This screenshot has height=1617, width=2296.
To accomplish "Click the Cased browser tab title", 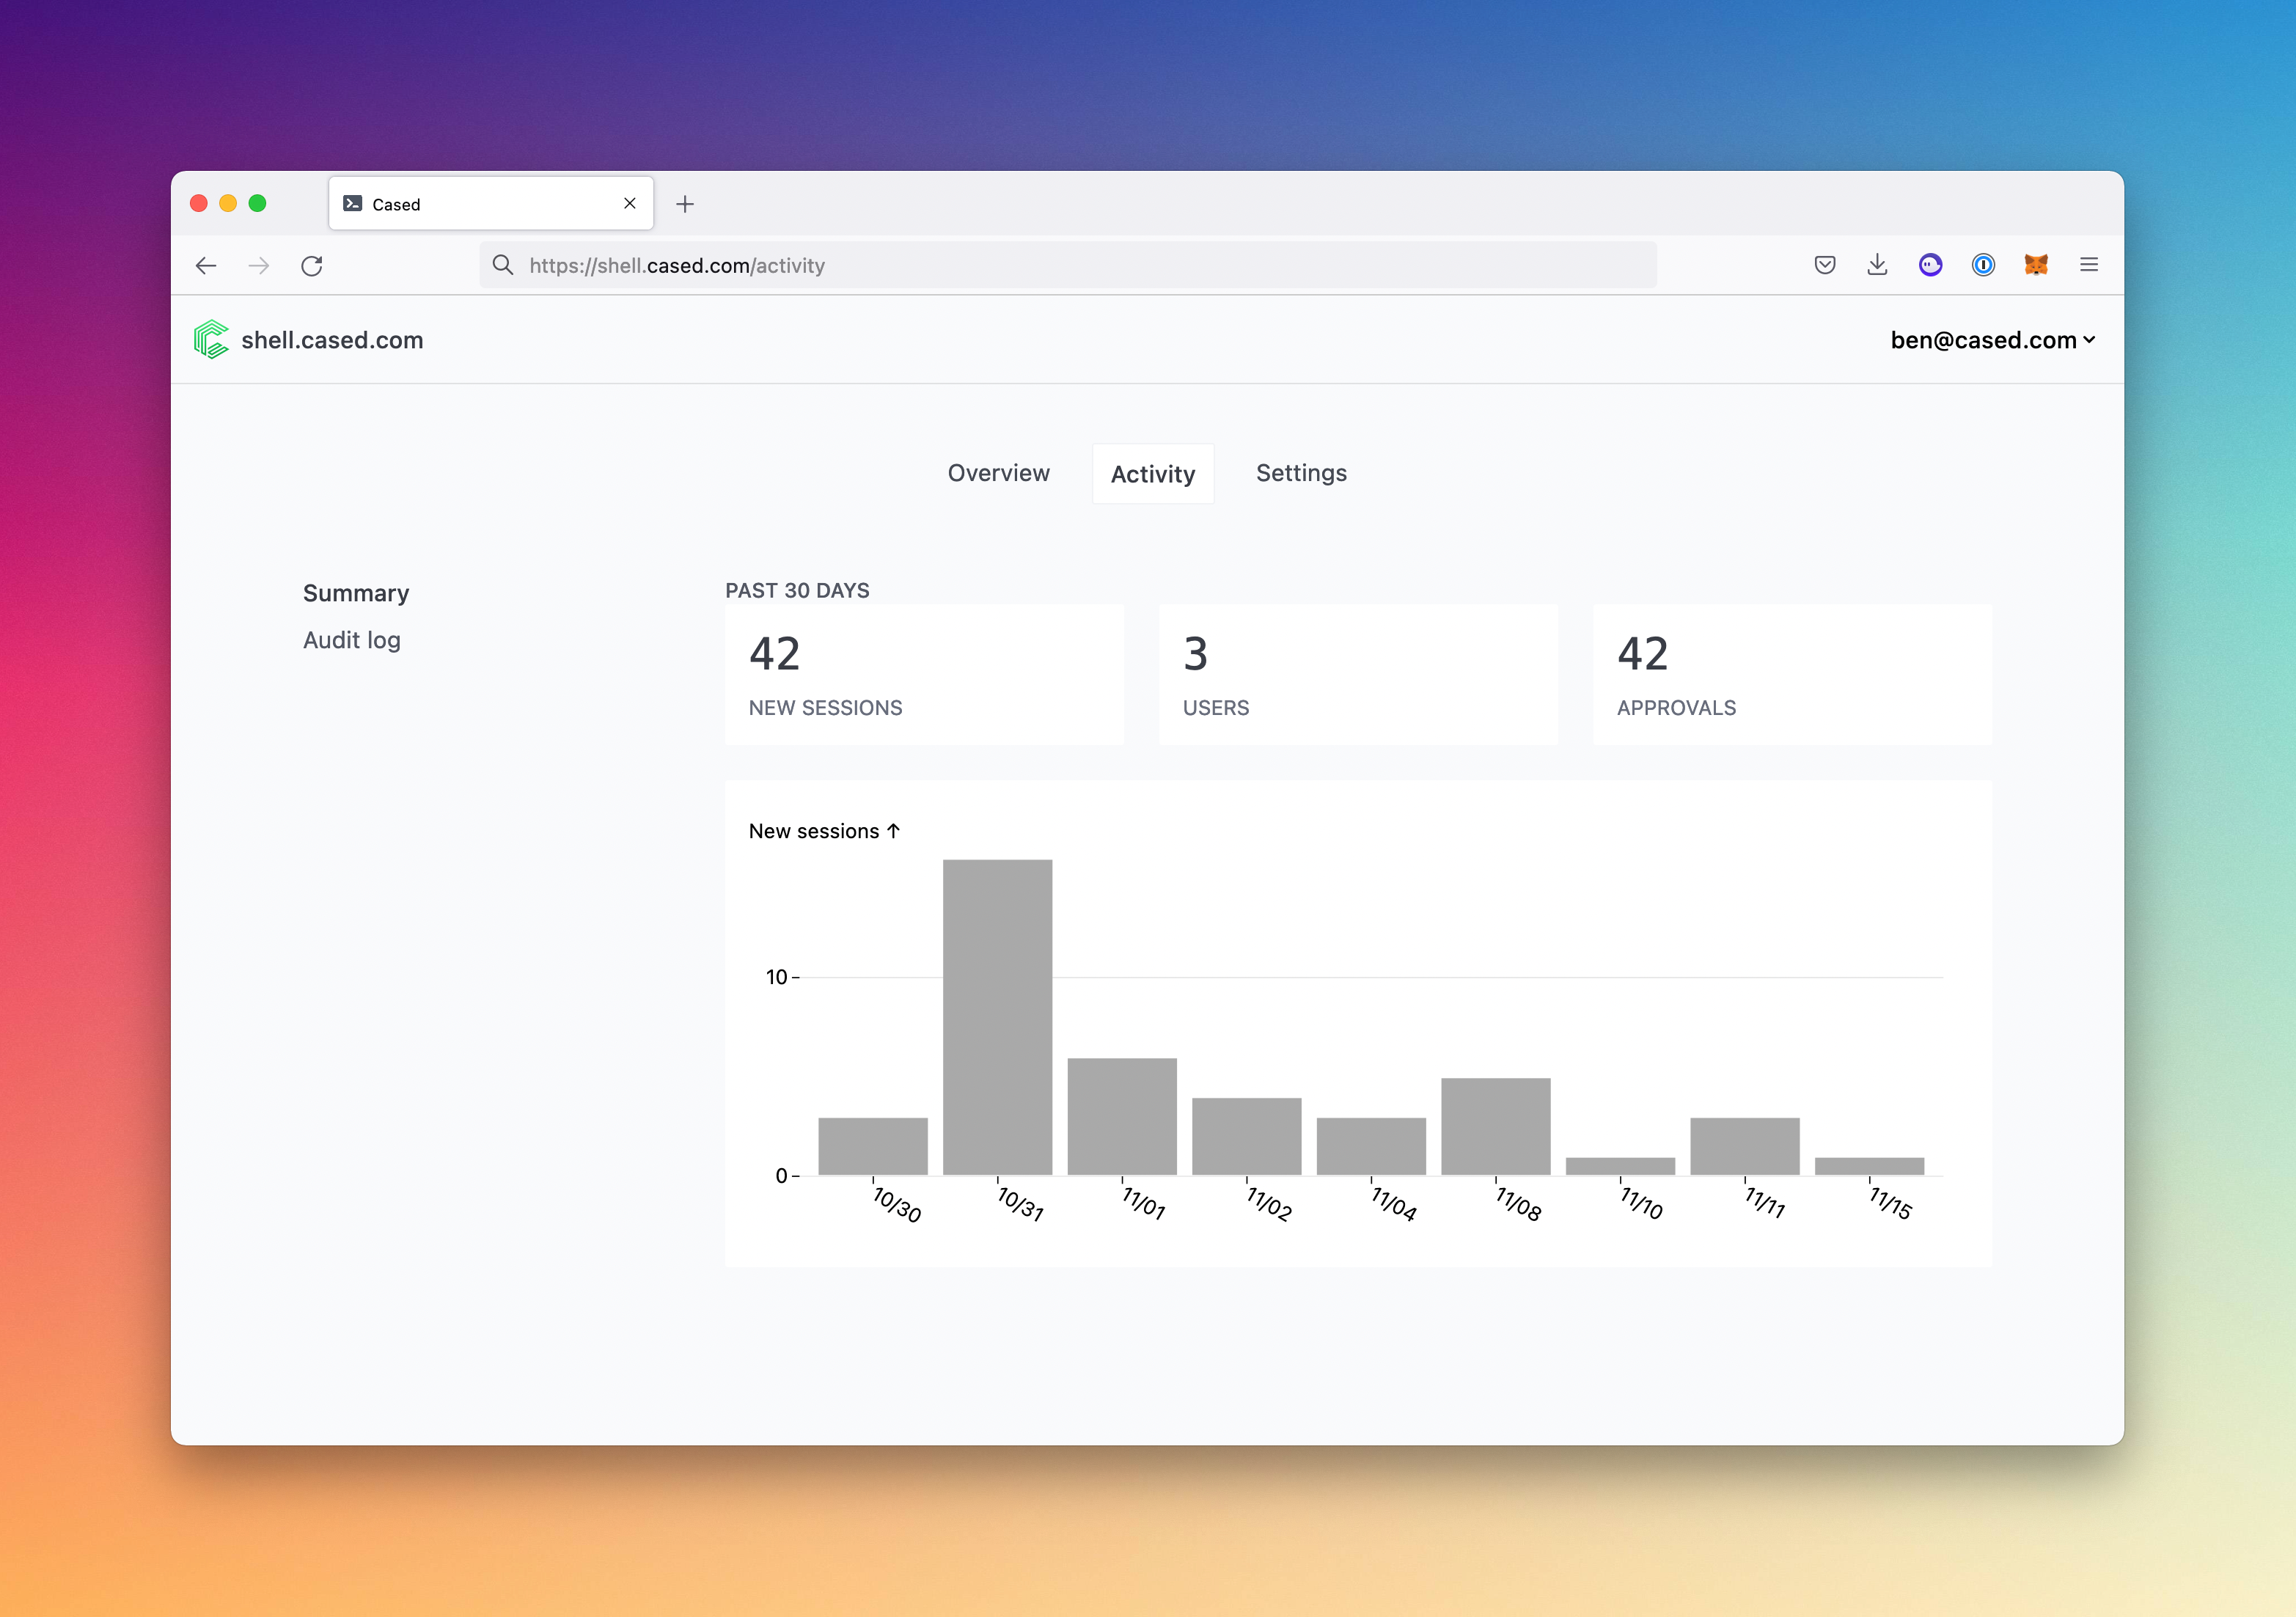I will [396, 204].
